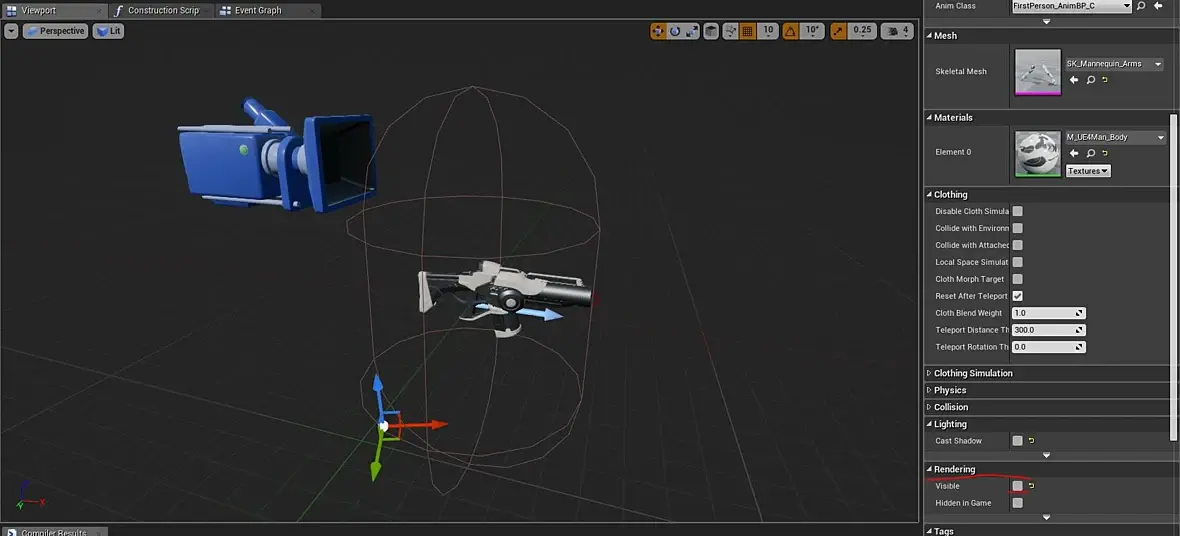Expand the Clothing Simulation section
This screenshot has width=1180, height=536.
click(x=929, y=373)
